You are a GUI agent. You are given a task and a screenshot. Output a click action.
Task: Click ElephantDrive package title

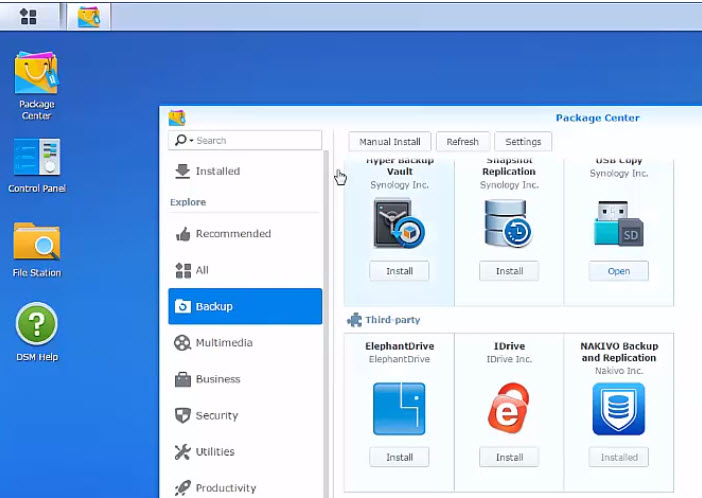pos(399,346)
